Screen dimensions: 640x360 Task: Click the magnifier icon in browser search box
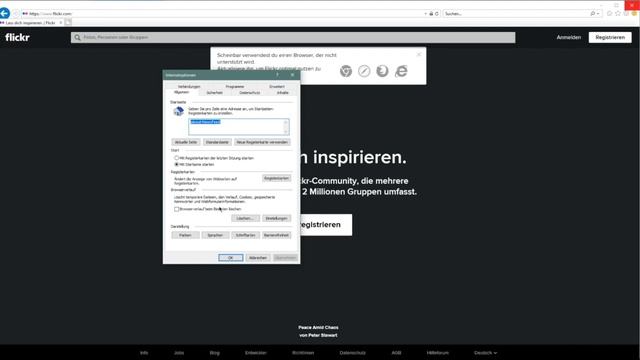[593, 13]
